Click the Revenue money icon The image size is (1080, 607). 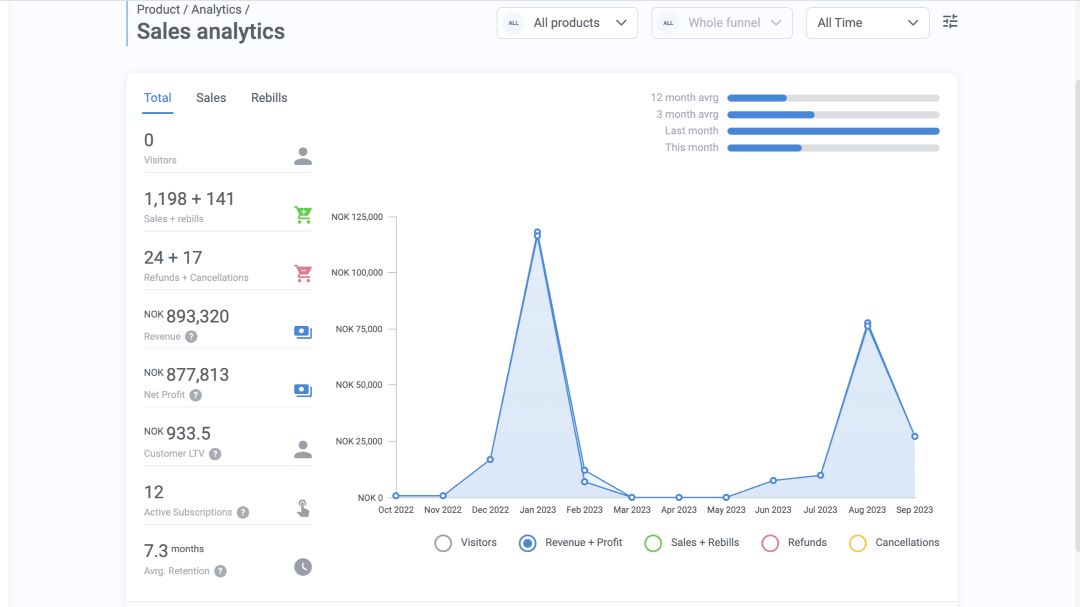pyautogui.click(x=303, y=332)
